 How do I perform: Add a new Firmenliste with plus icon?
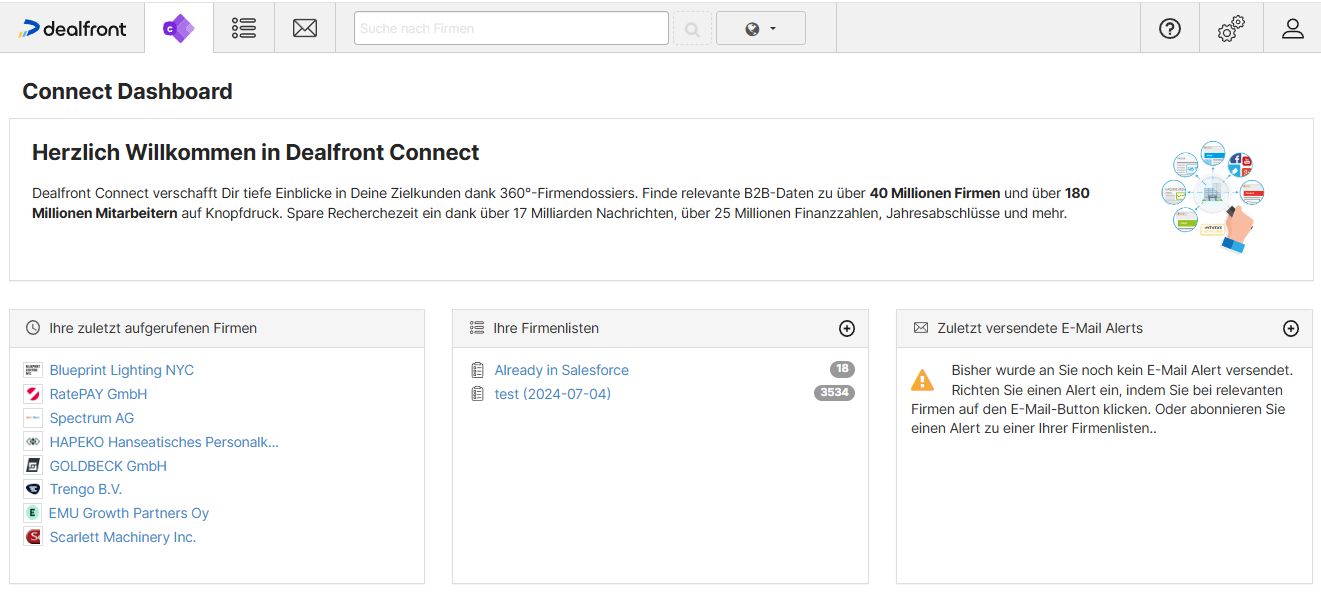(x=847, y=328)
